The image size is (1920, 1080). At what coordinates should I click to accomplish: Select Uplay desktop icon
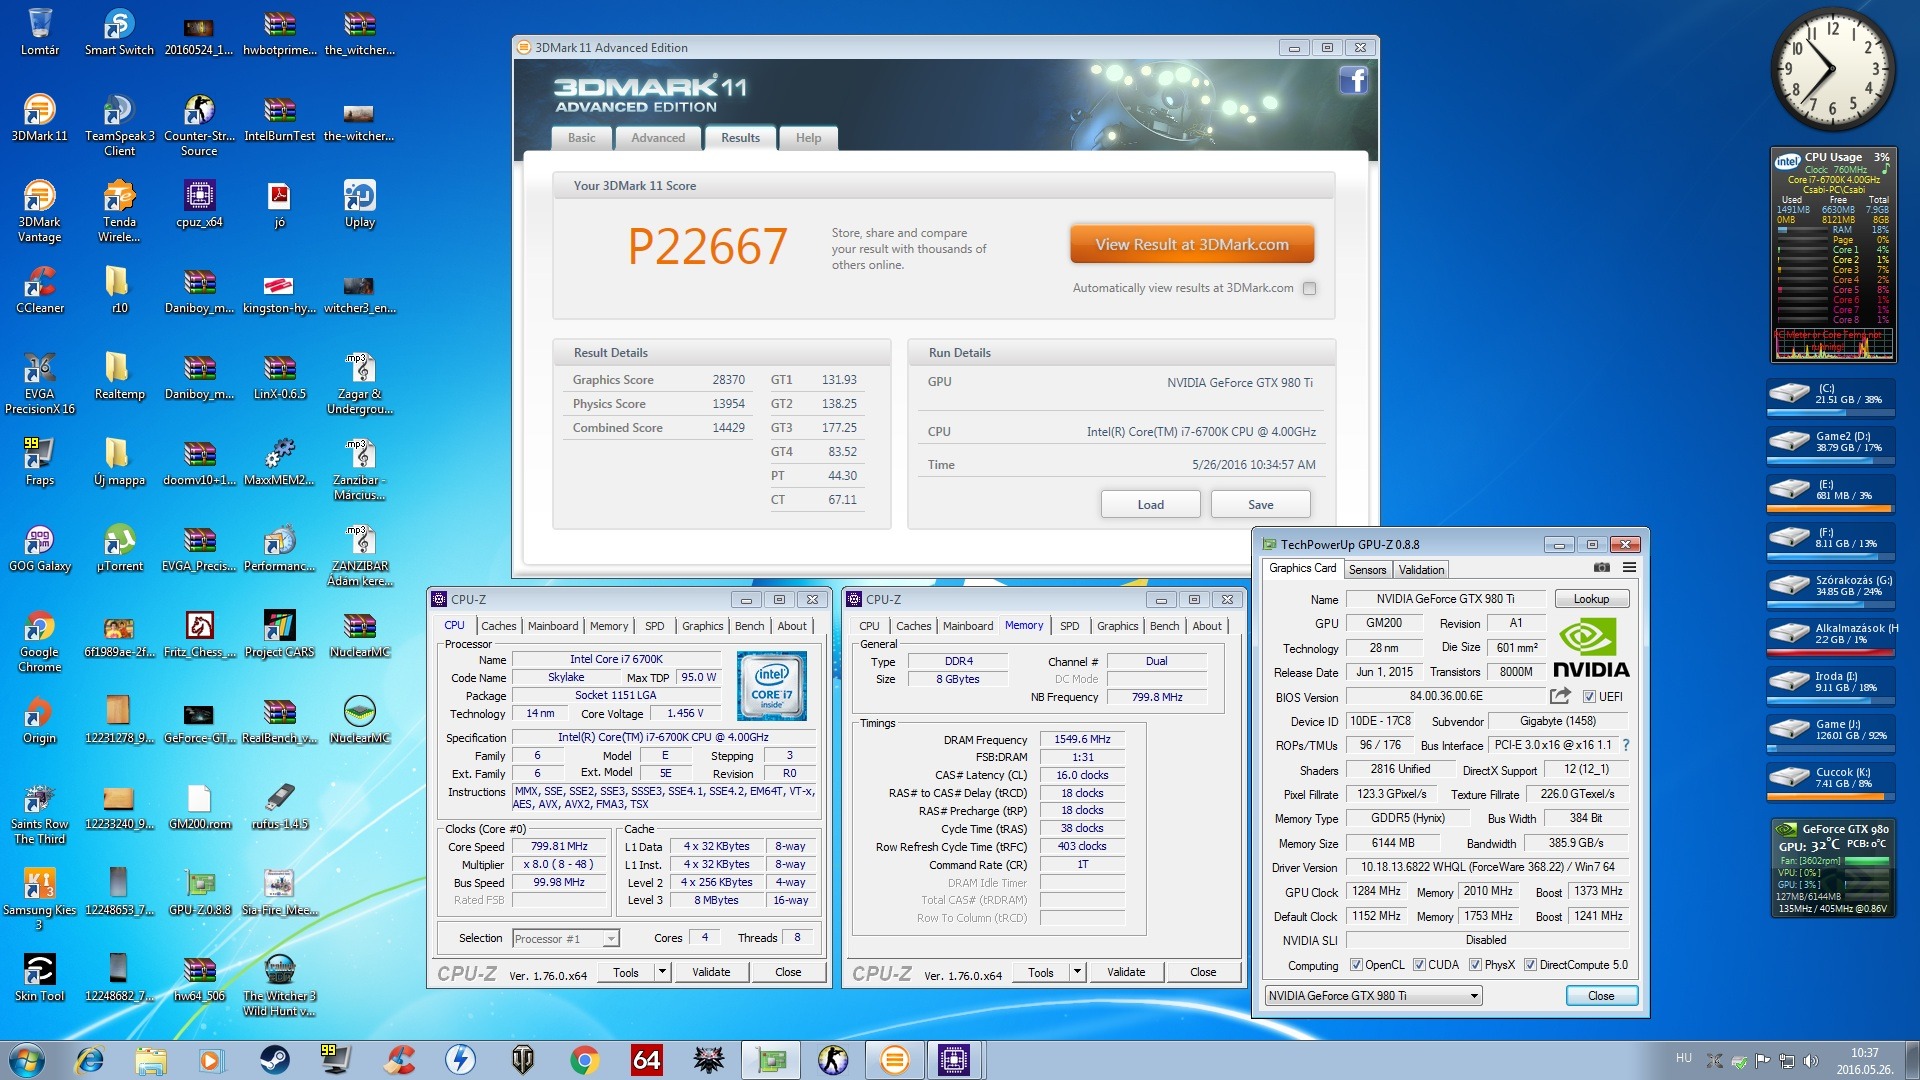click(360, 204)
